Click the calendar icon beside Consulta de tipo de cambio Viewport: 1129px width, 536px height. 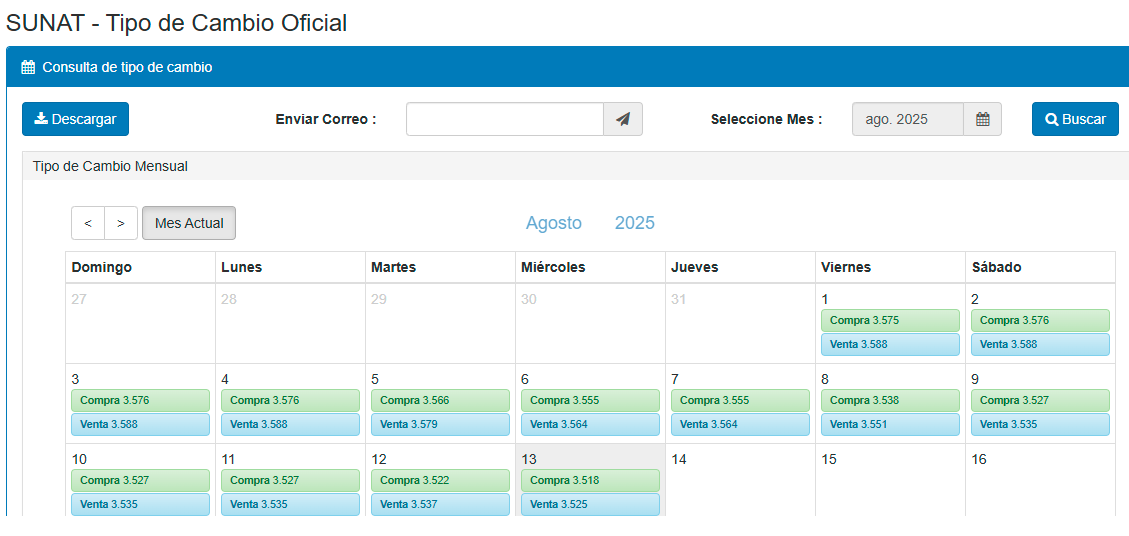pos(28,68)
